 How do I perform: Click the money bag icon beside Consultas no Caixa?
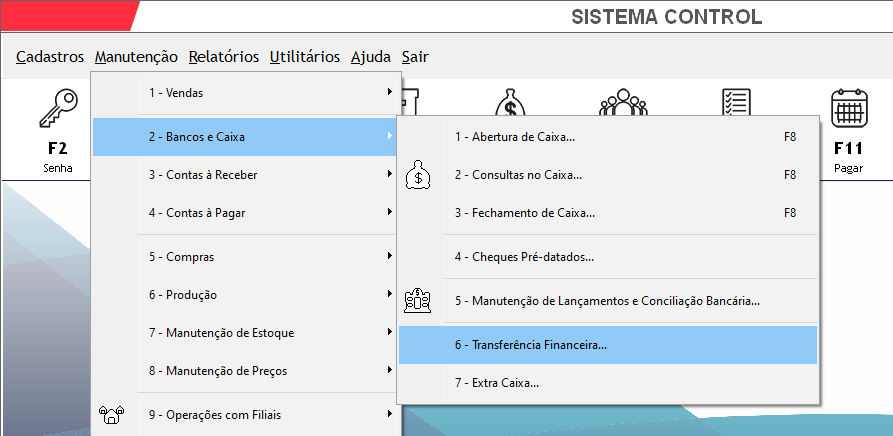pos(418,175)
